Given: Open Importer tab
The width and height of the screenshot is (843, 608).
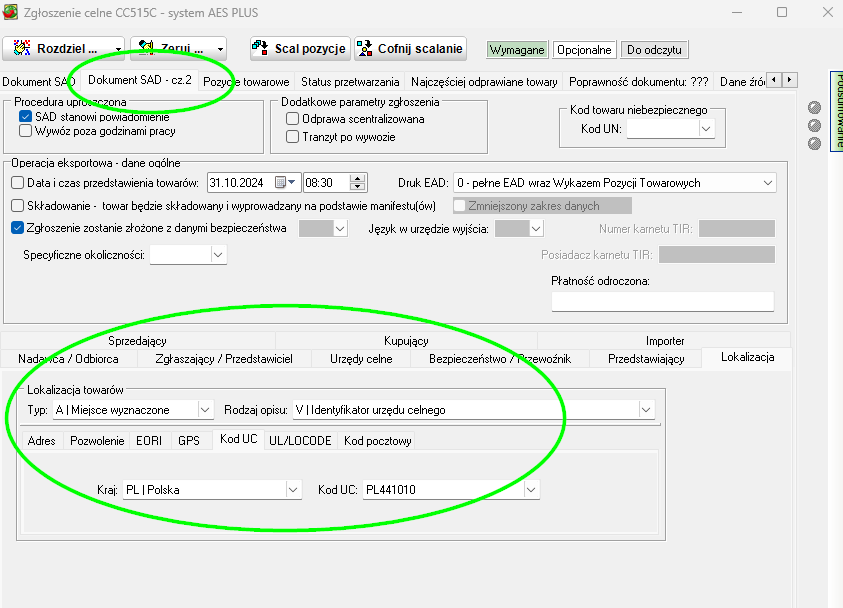Looking at the screenshot, I should point(665,341).
